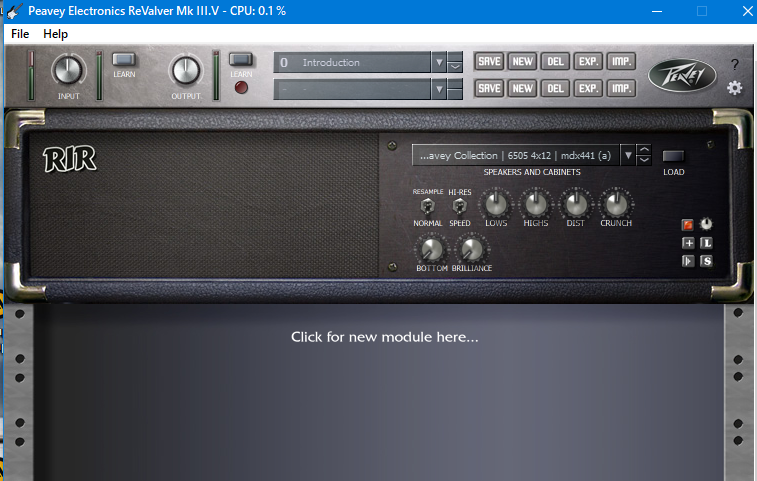Click the BOTTOM knob
This screenshot has width=757, height=481.
coord(432,249)
